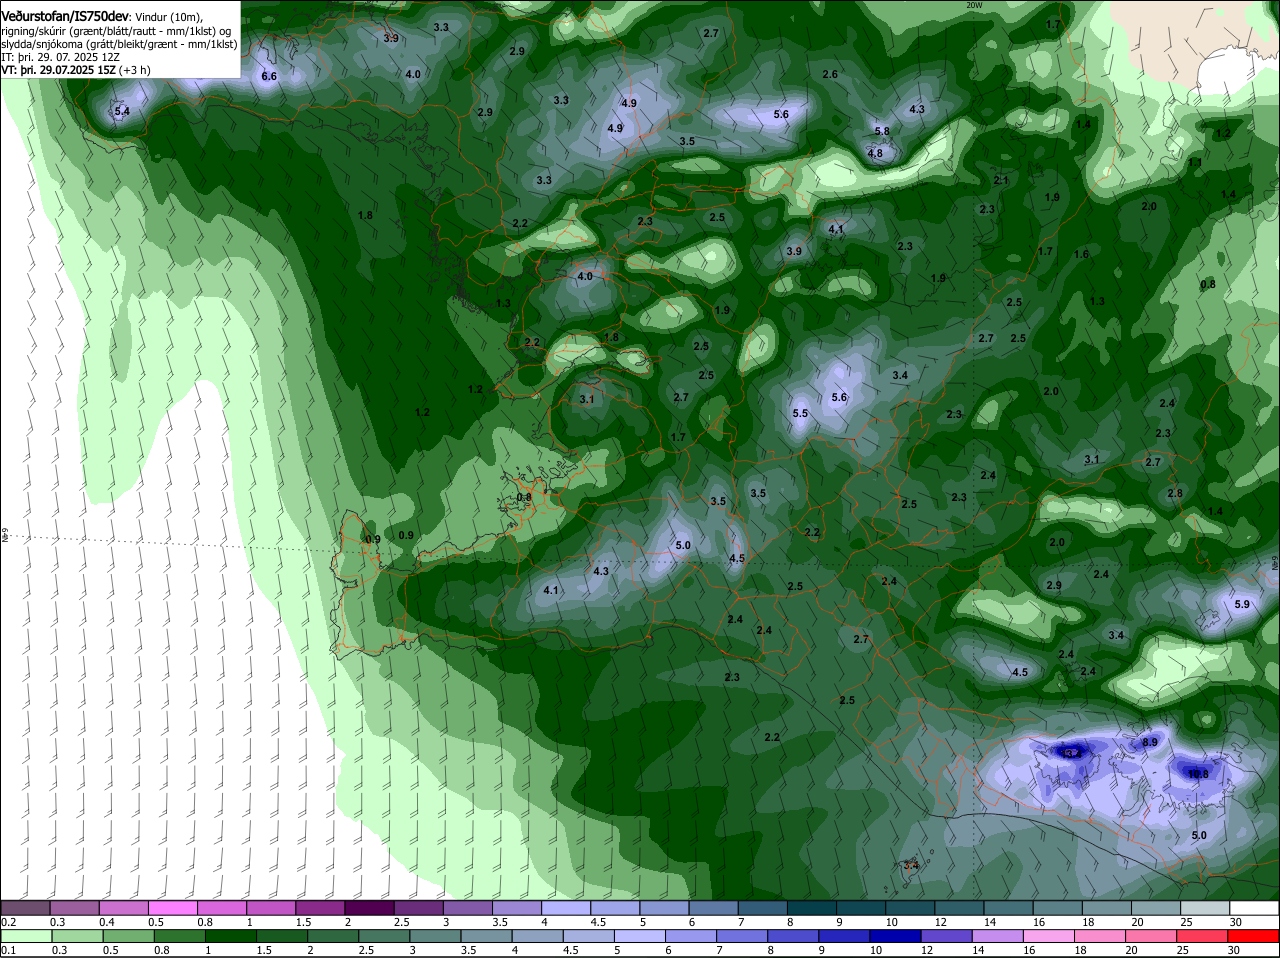Image resolution: width=1280 pixels, height=958 pixels.
Task: Select the darkest purple 2–2.5 swatch in the upper legend
Action: click(x=369, y=908)
